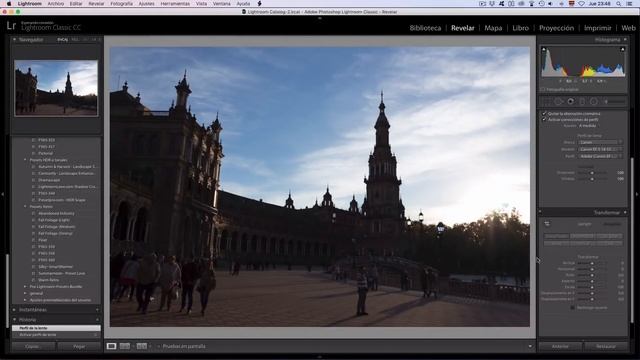Screen dimensions: 640x360
Task: Collapse the Historia panel
Action: [14, 320]
